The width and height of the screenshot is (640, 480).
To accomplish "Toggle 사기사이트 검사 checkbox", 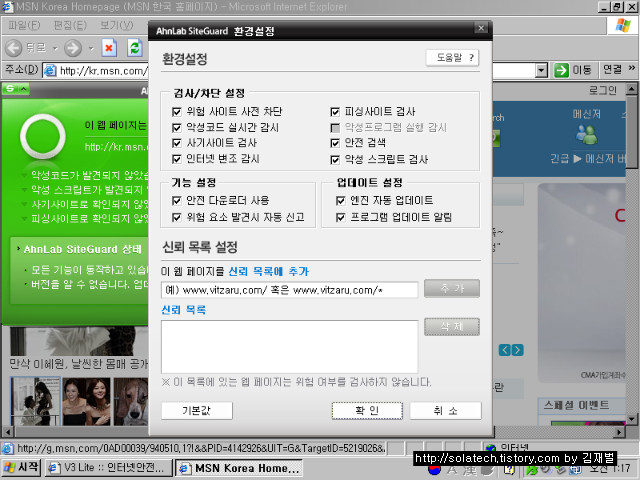I will pyautogui.click(x=176, y=143).
